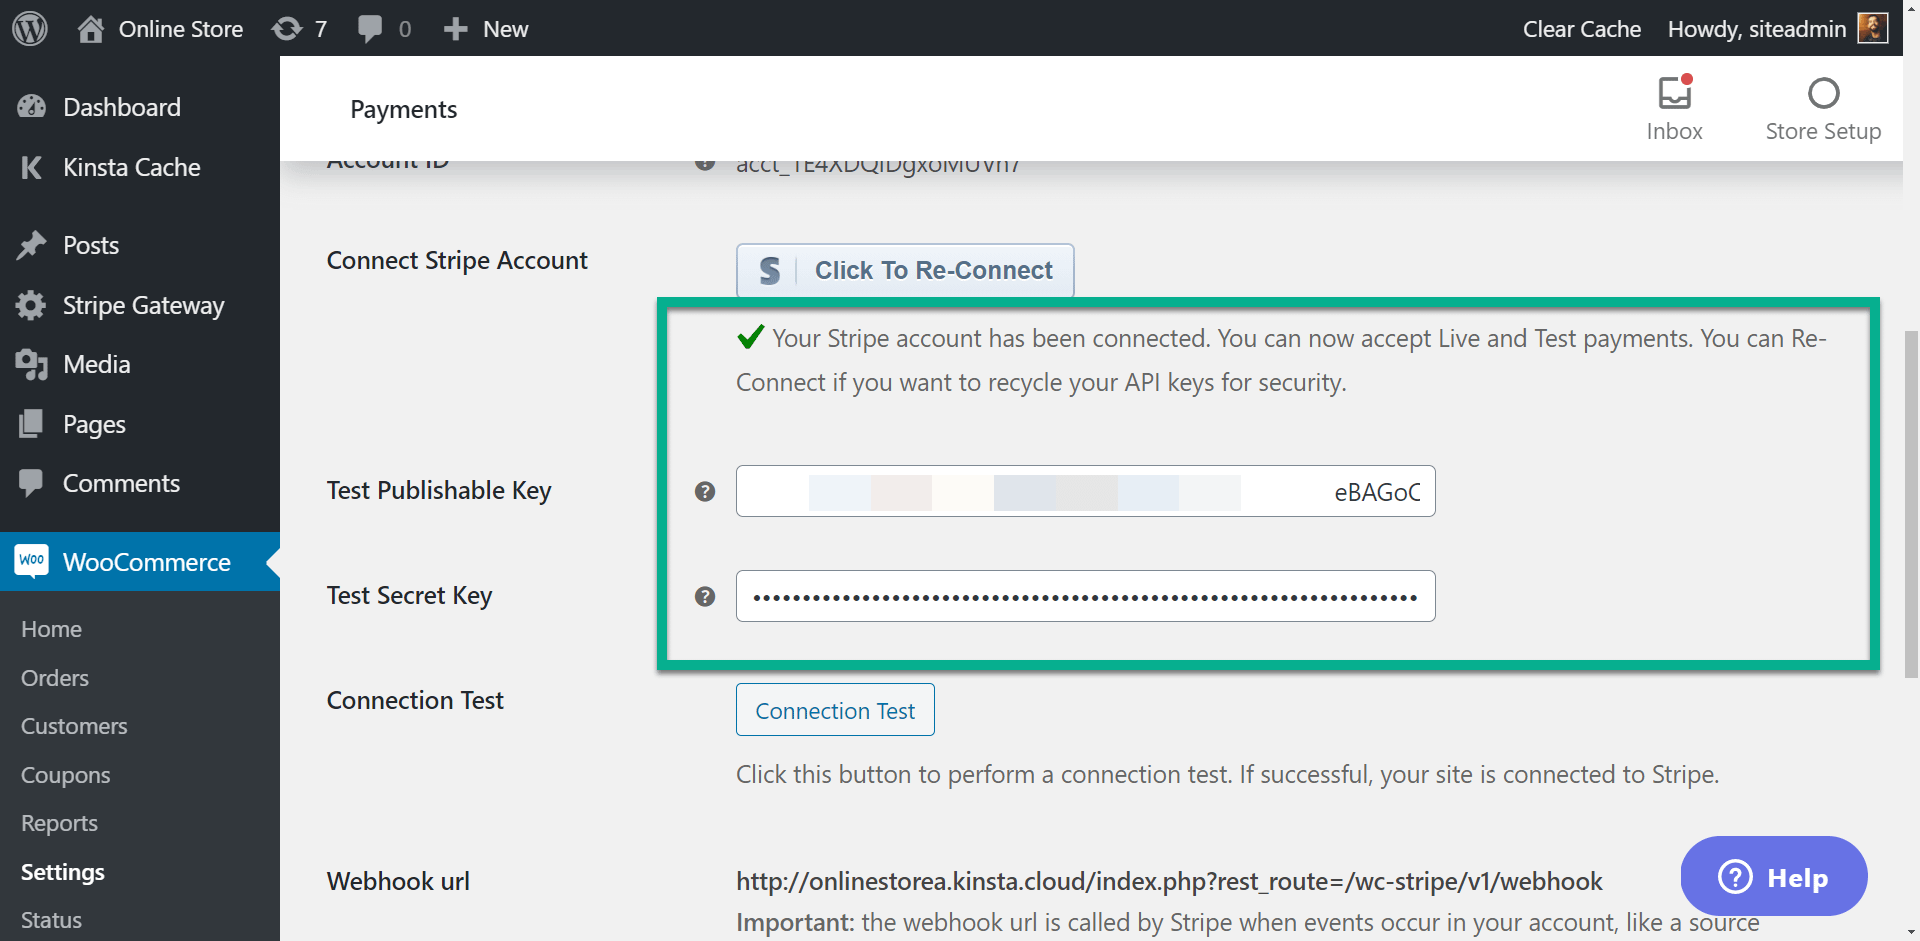This screenshot has width=1920, height=941.
Task: Click the Payments page title
Action: (404, 109)
